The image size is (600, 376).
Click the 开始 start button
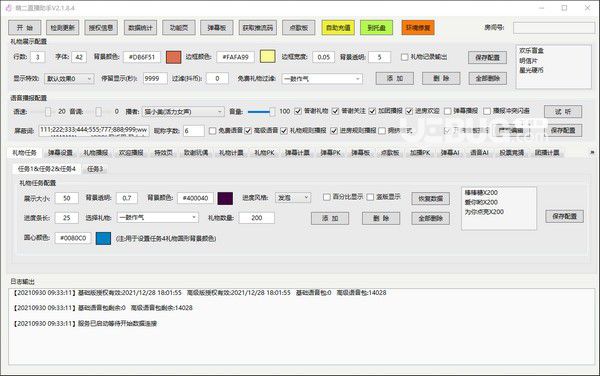pos(25,28)
